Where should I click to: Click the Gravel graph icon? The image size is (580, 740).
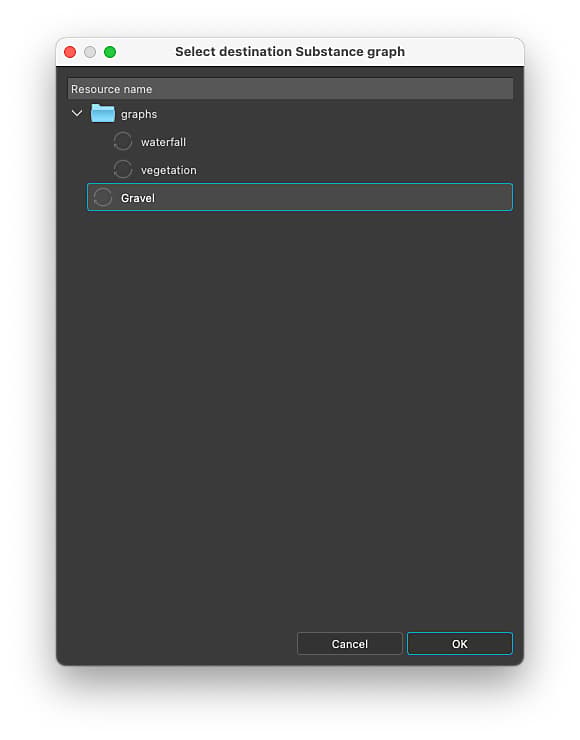point(103,197)
